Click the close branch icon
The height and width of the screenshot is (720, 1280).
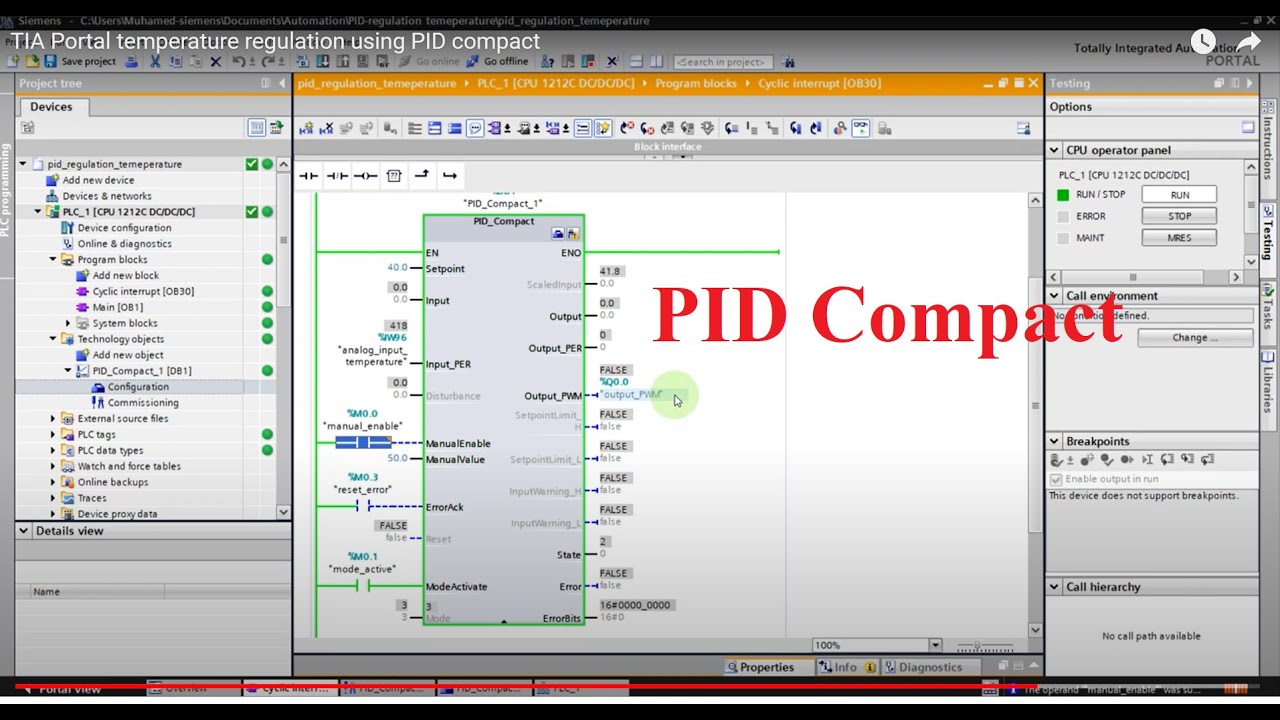coord(450,176)
